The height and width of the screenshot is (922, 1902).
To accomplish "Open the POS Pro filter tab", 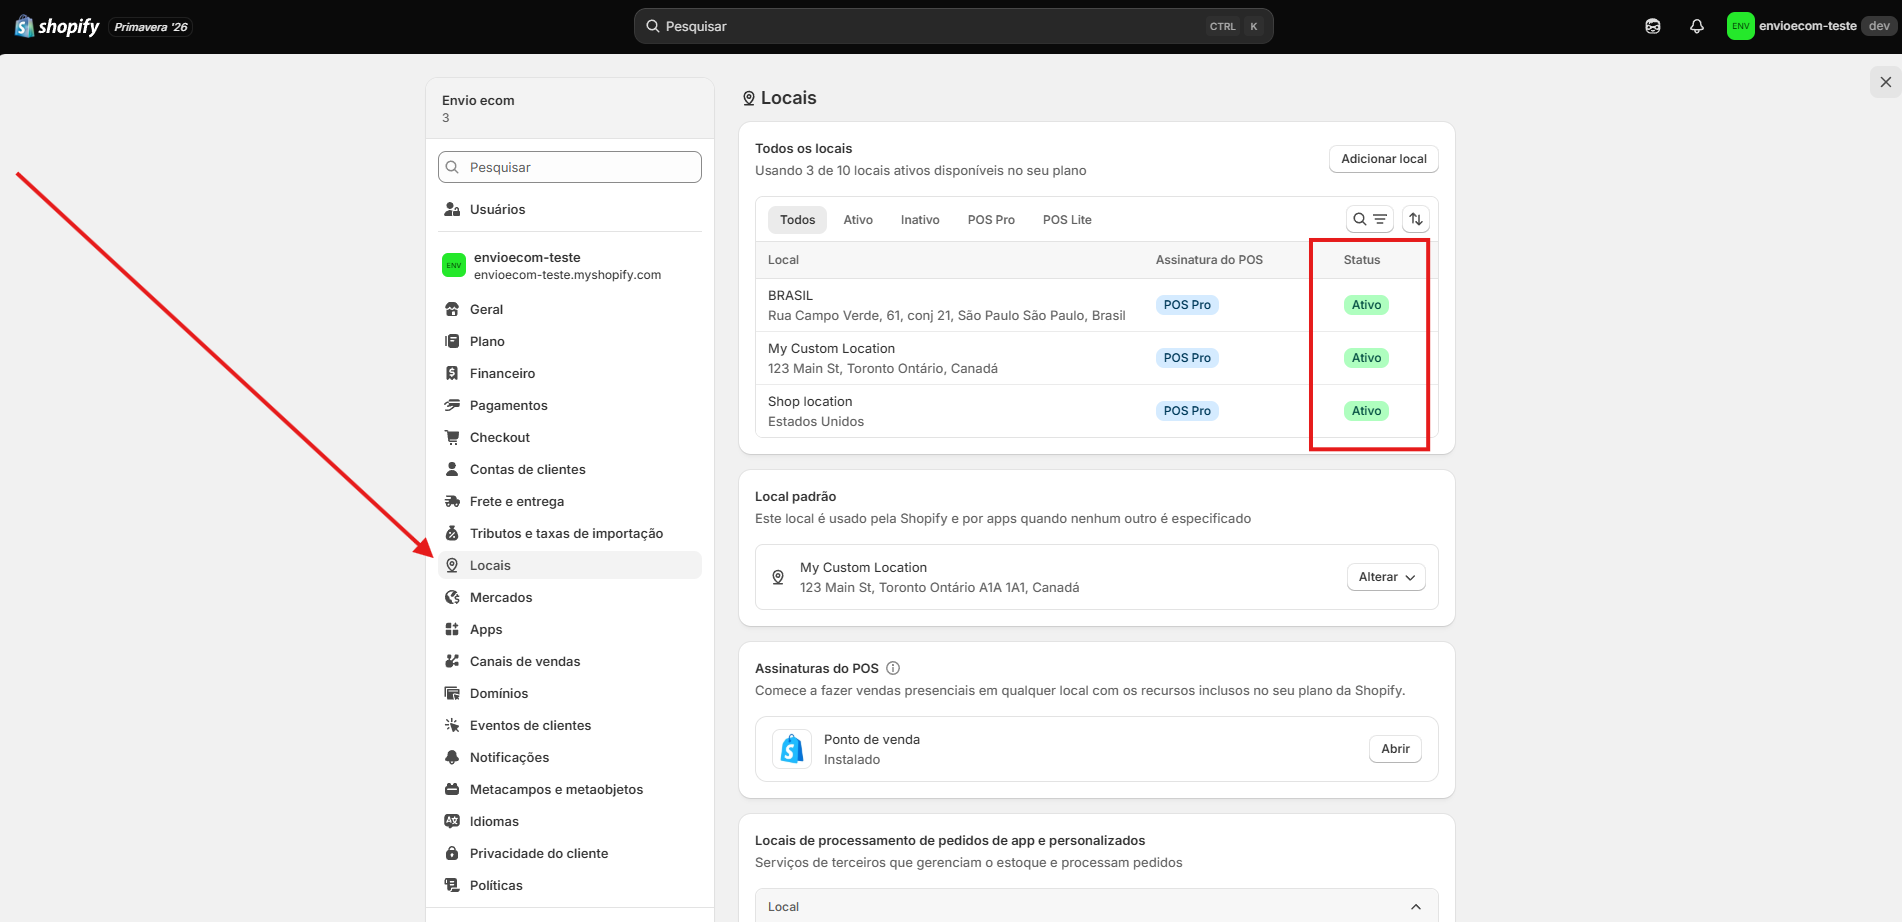I will pos(991,220).
